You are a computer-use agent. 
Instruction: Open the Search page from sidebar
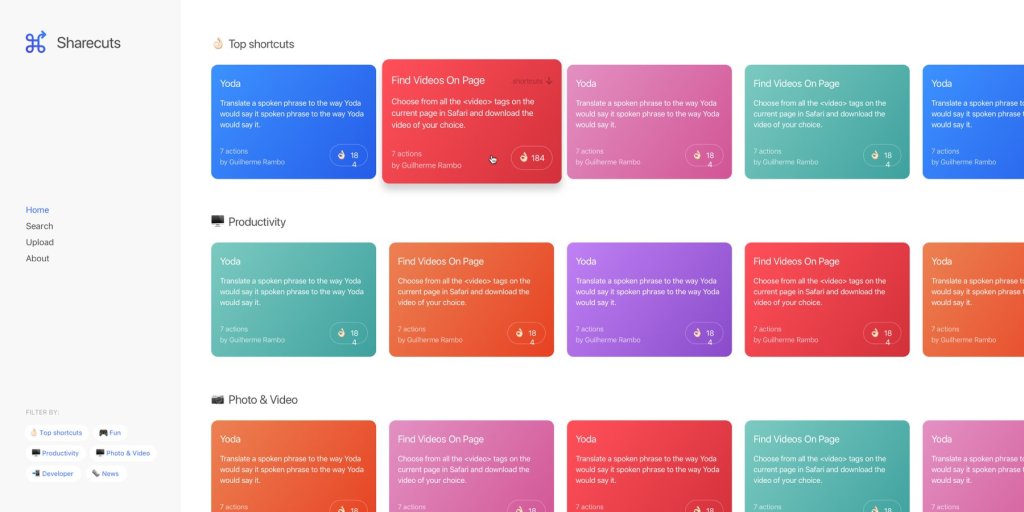(39, 226)
